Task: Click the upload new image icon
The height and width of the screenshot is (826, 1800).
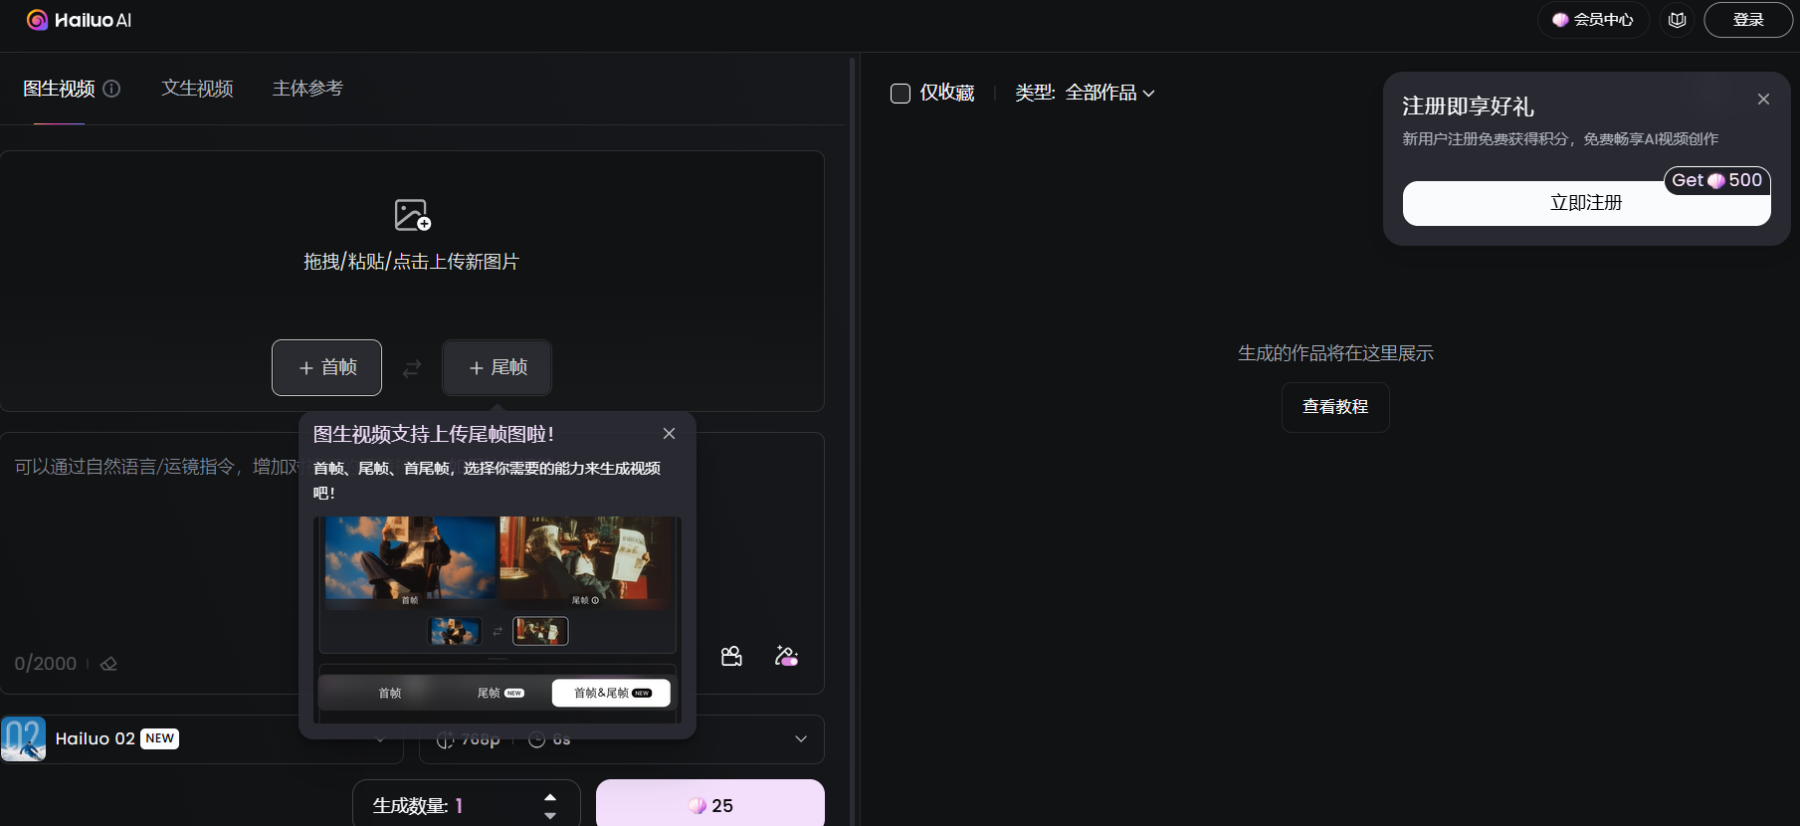Action: pos(412,215)
